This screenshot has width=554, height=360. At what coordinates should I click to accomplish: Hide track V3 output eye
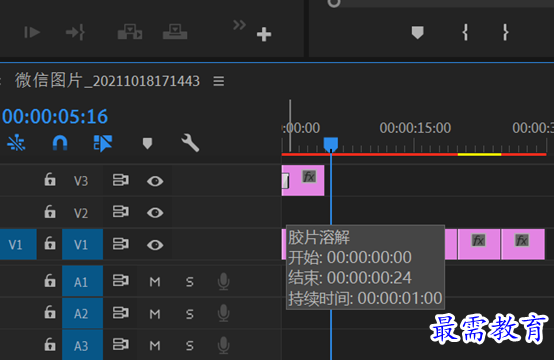point(155,181)
